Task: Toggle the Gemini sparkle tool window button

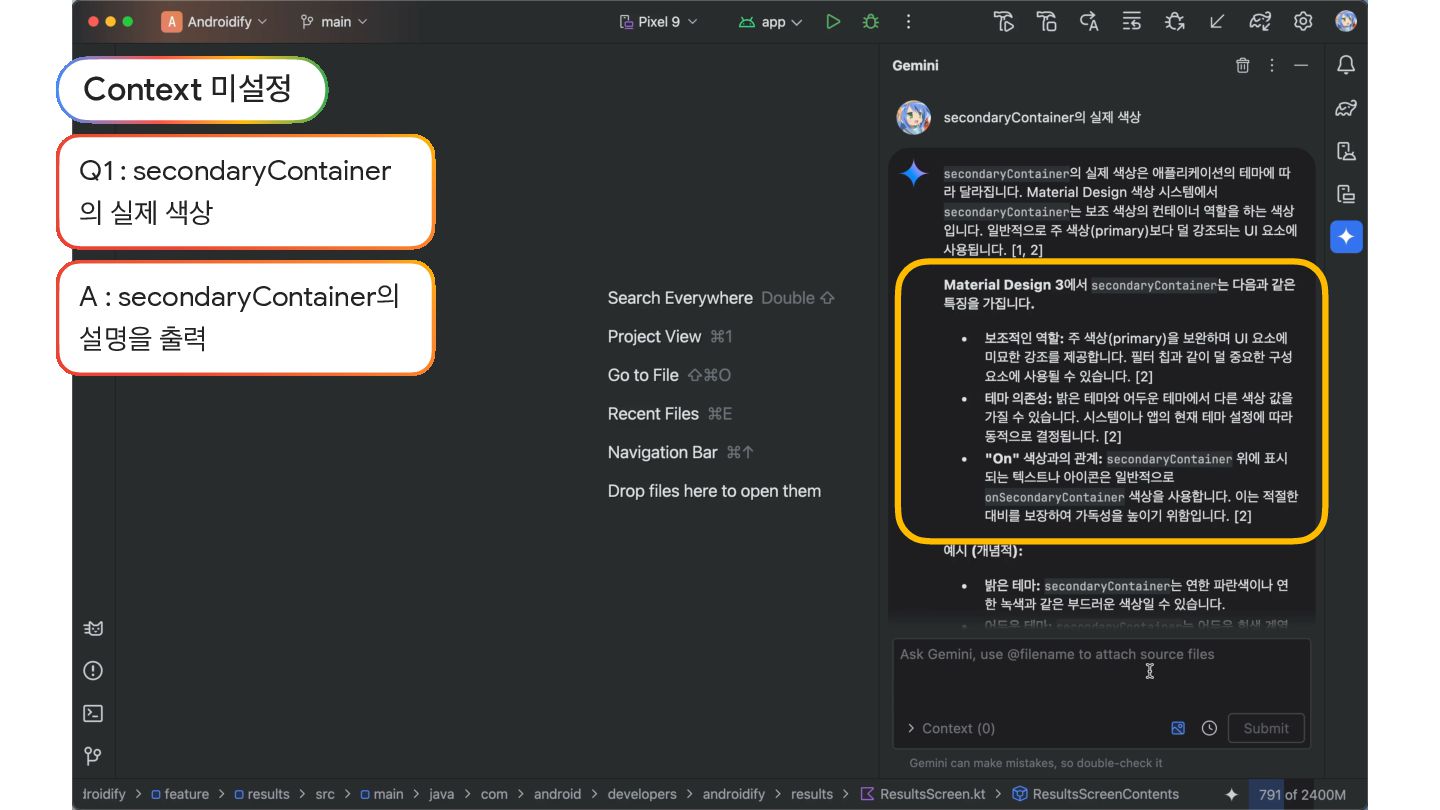Action: [x=1346, y=237]
